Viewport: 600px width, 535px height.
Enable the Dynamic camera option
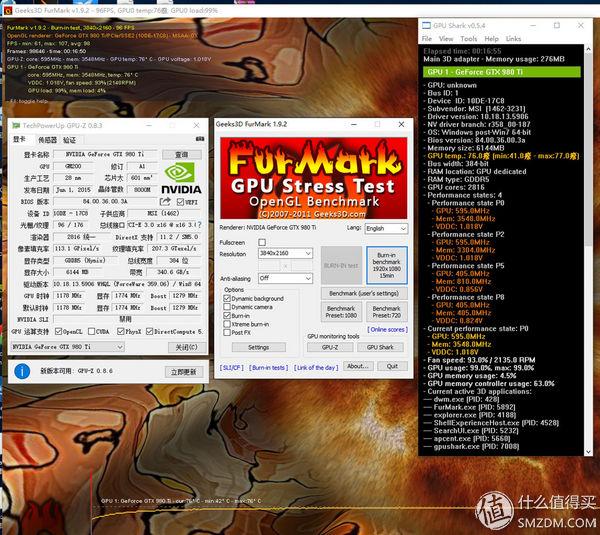(227, 307)
